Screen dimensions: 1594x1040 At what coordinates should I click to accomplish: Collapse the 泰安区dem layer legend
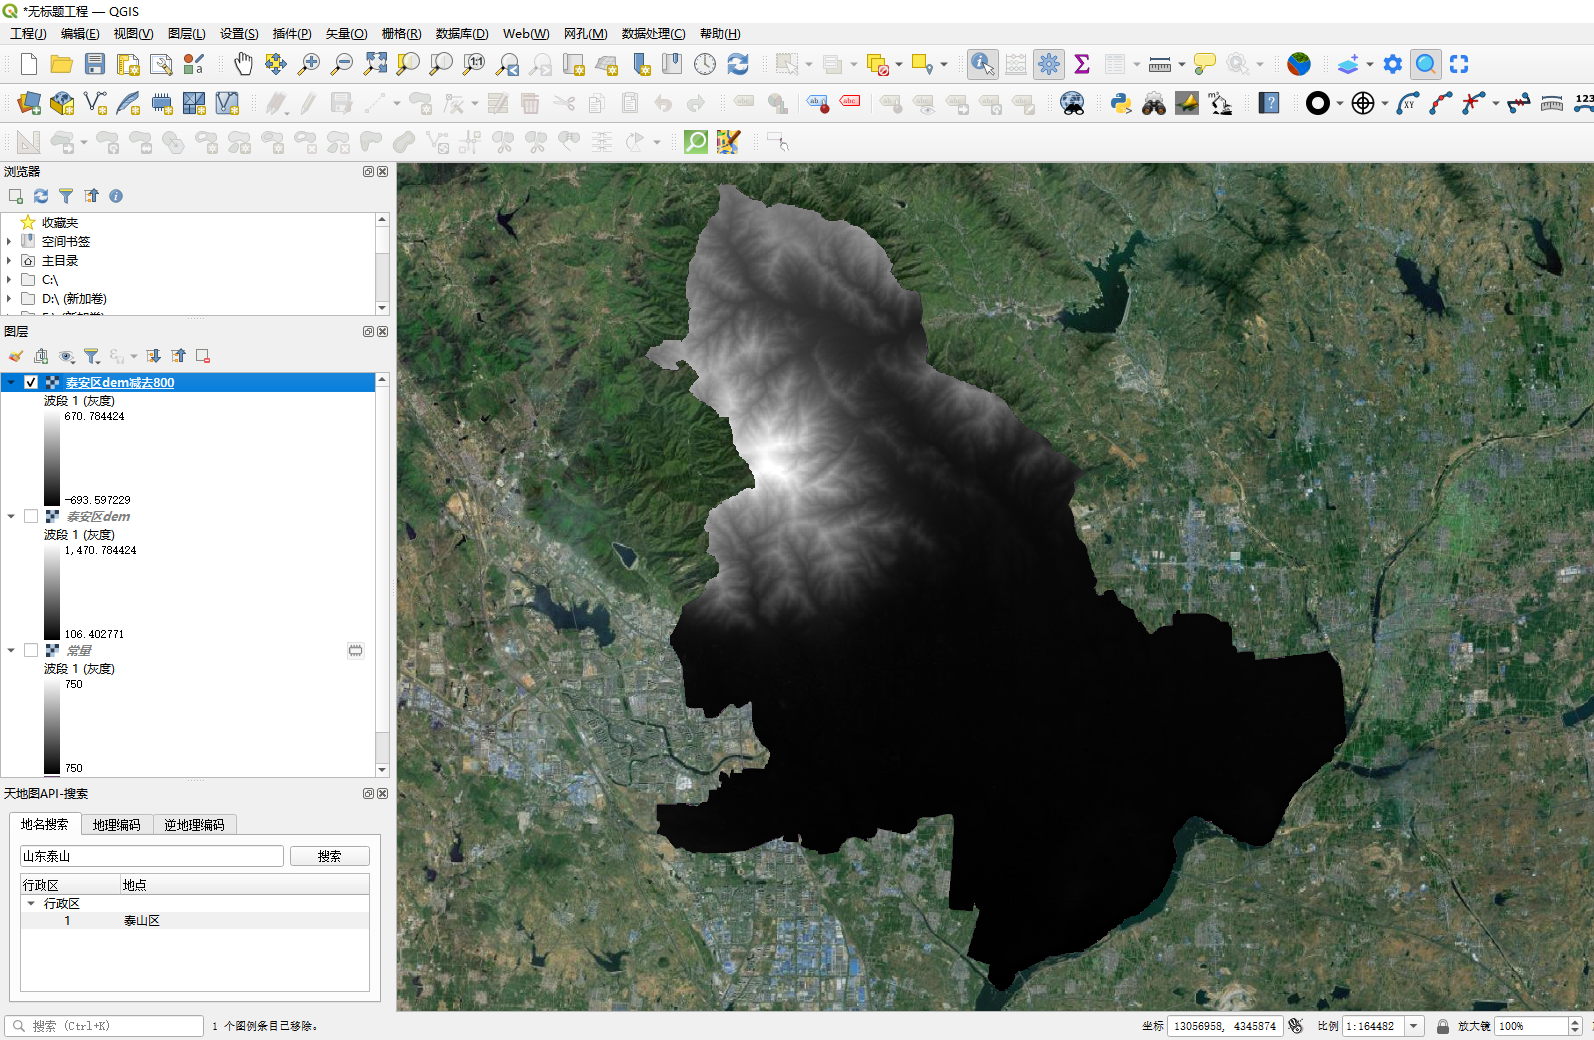point(11,516)
